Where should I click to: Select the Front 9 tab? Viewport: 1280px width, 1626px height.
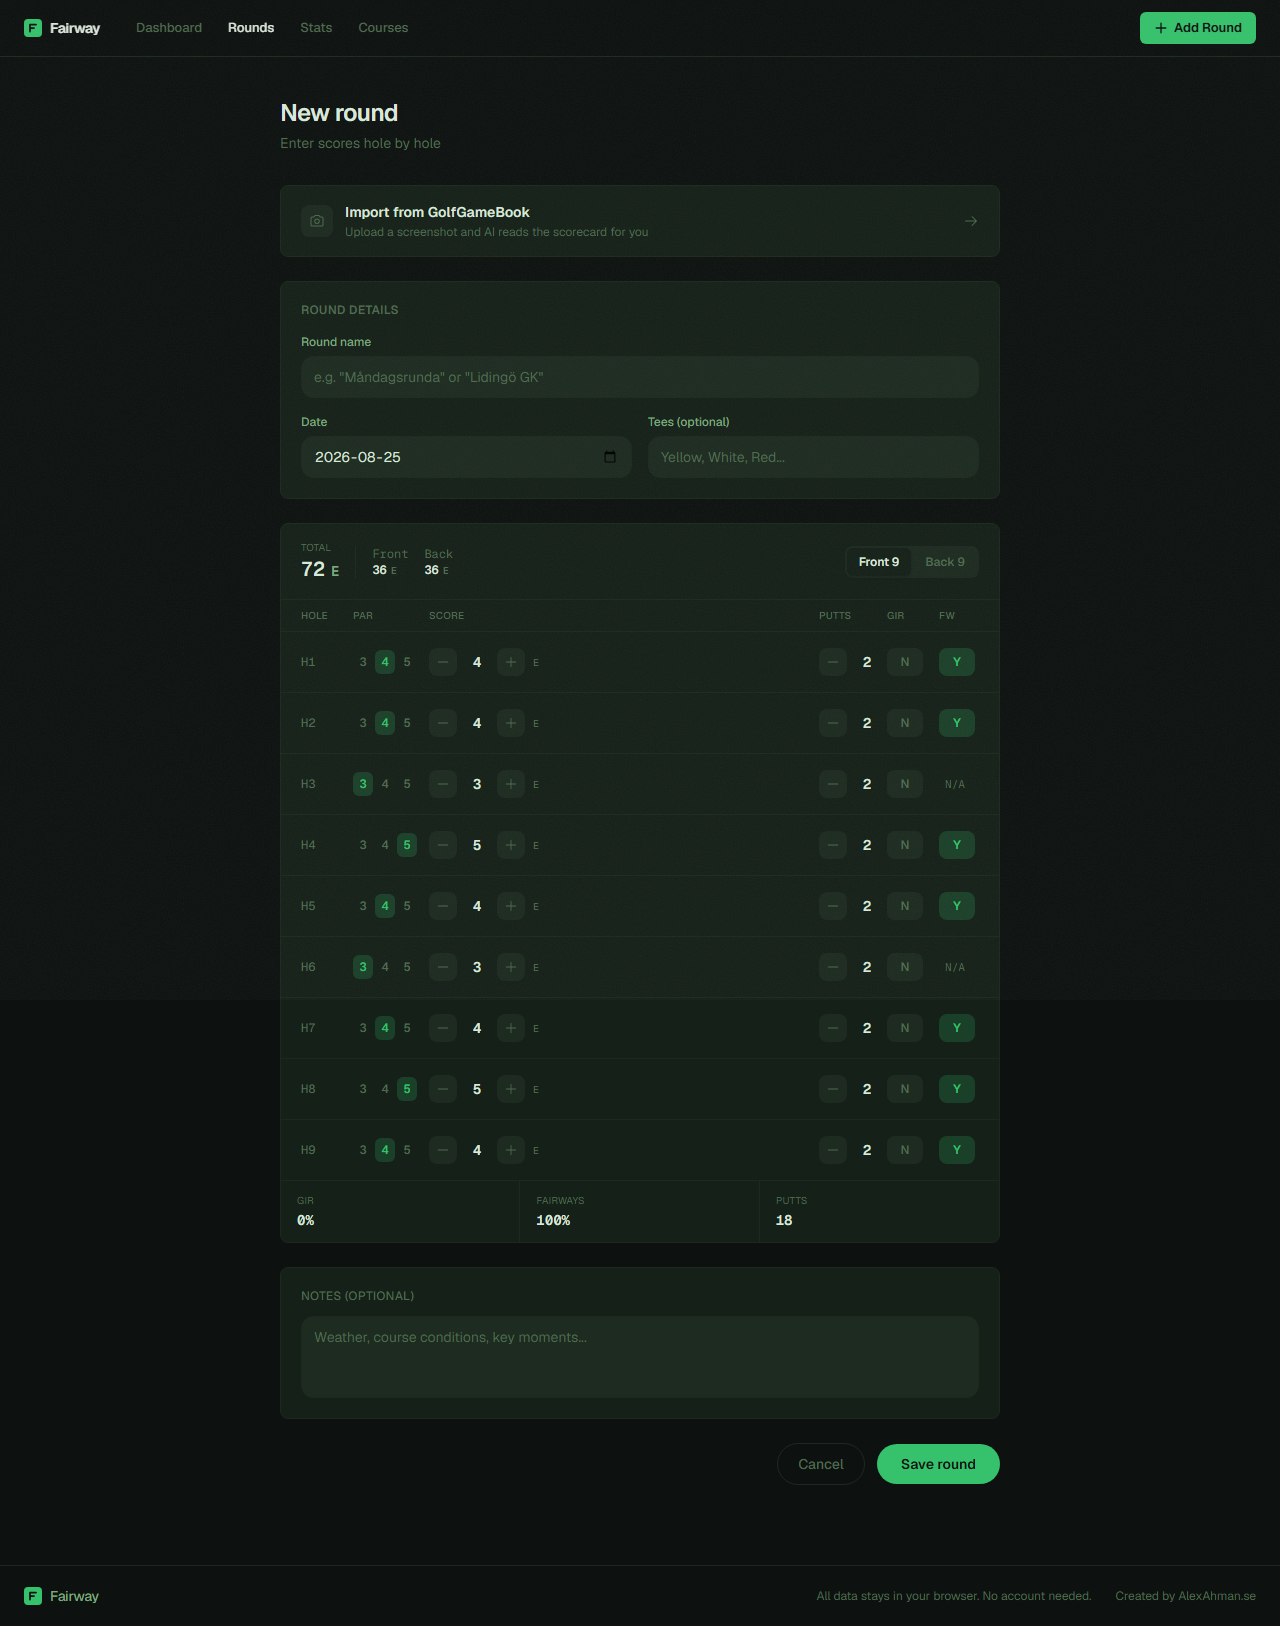click(x=879, y=562)
